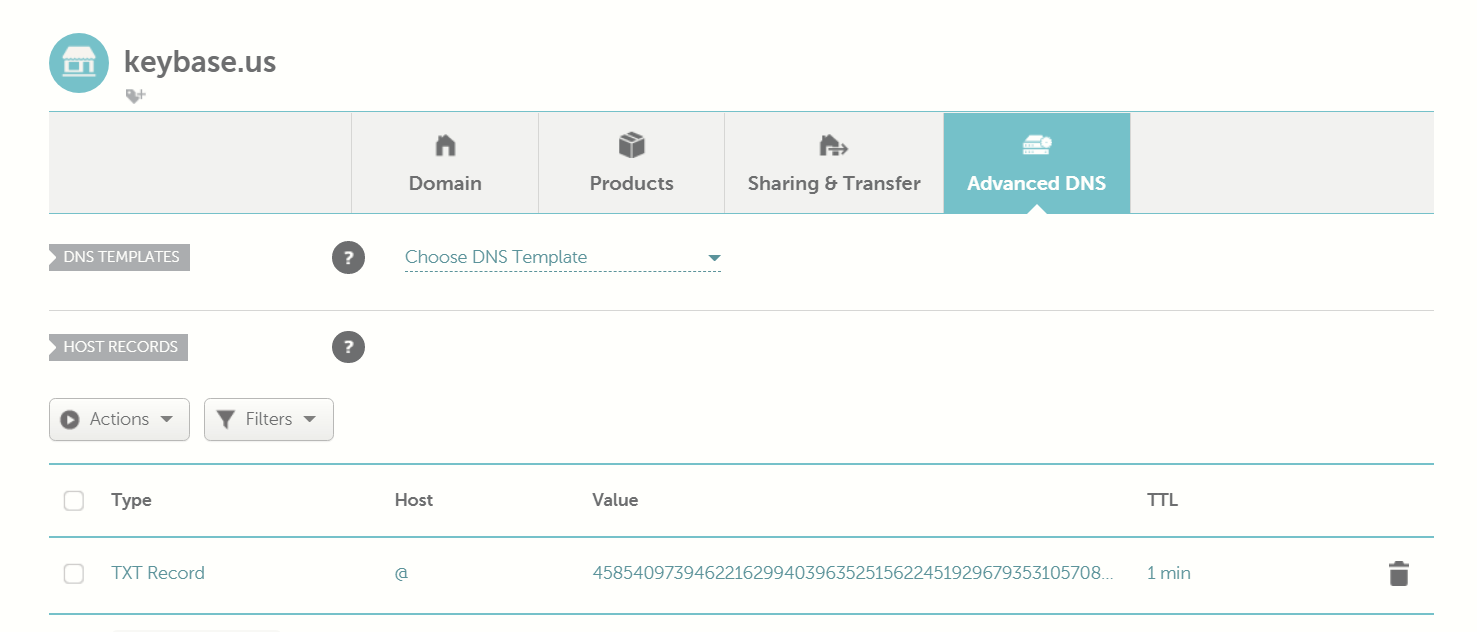Open the Filters dropdown button
This screenshot has width=1477, height=632.
269,419
